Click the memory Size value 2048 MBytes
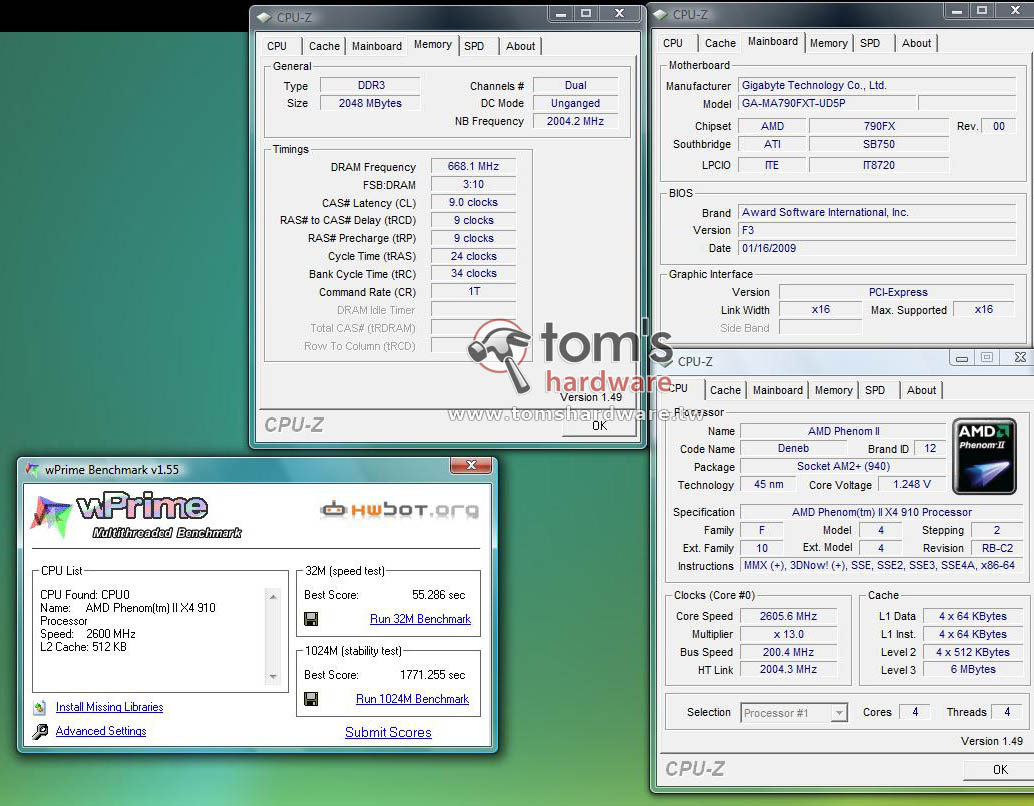Viewport: 1034px width, 806px height. click(370, 103)
